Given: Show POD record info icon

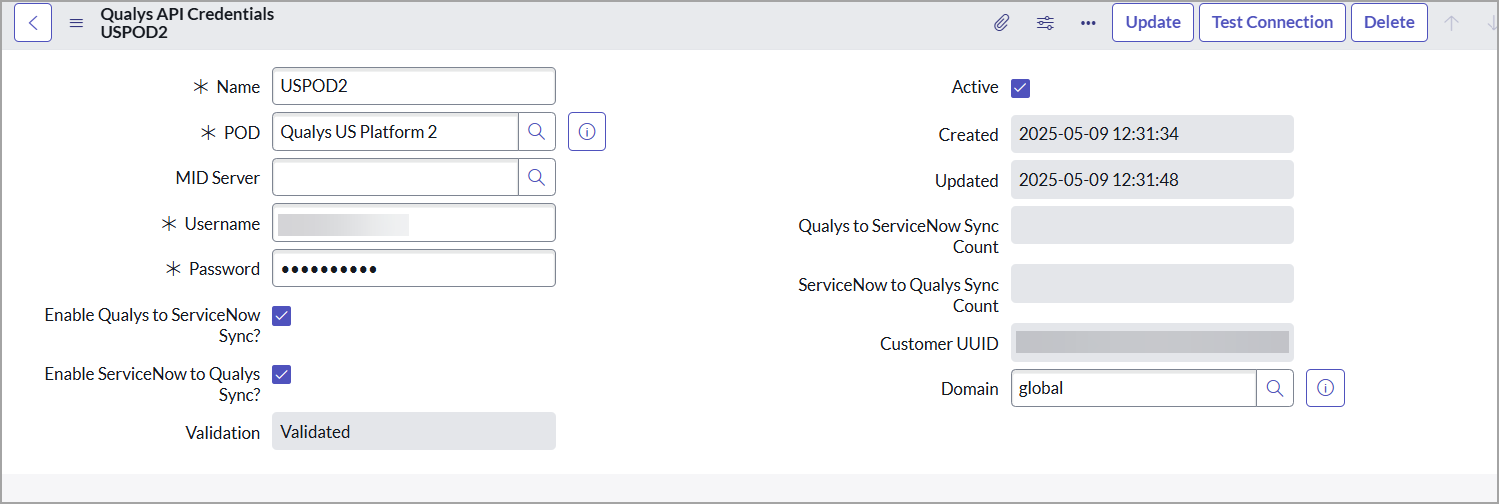Looking at the screenshot, I should [587, 131].
